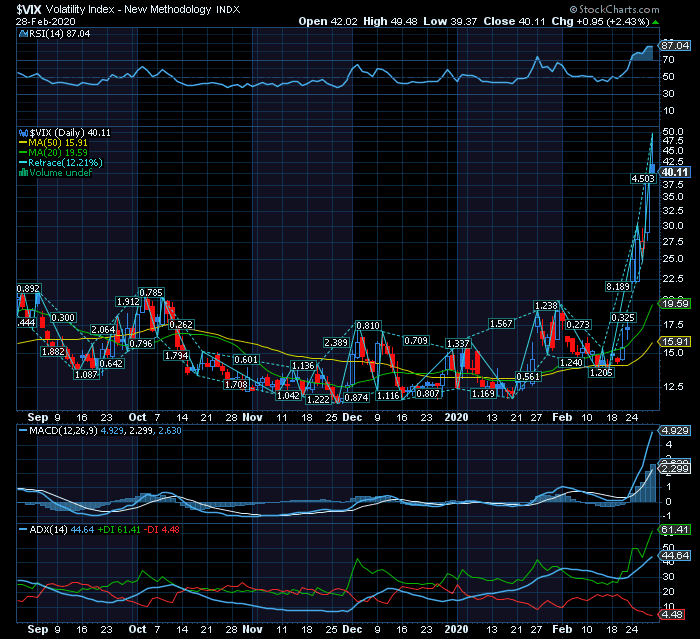Click the $VIX ticker symbol in the title
700x639 pixels.
[x=29, y=9]
